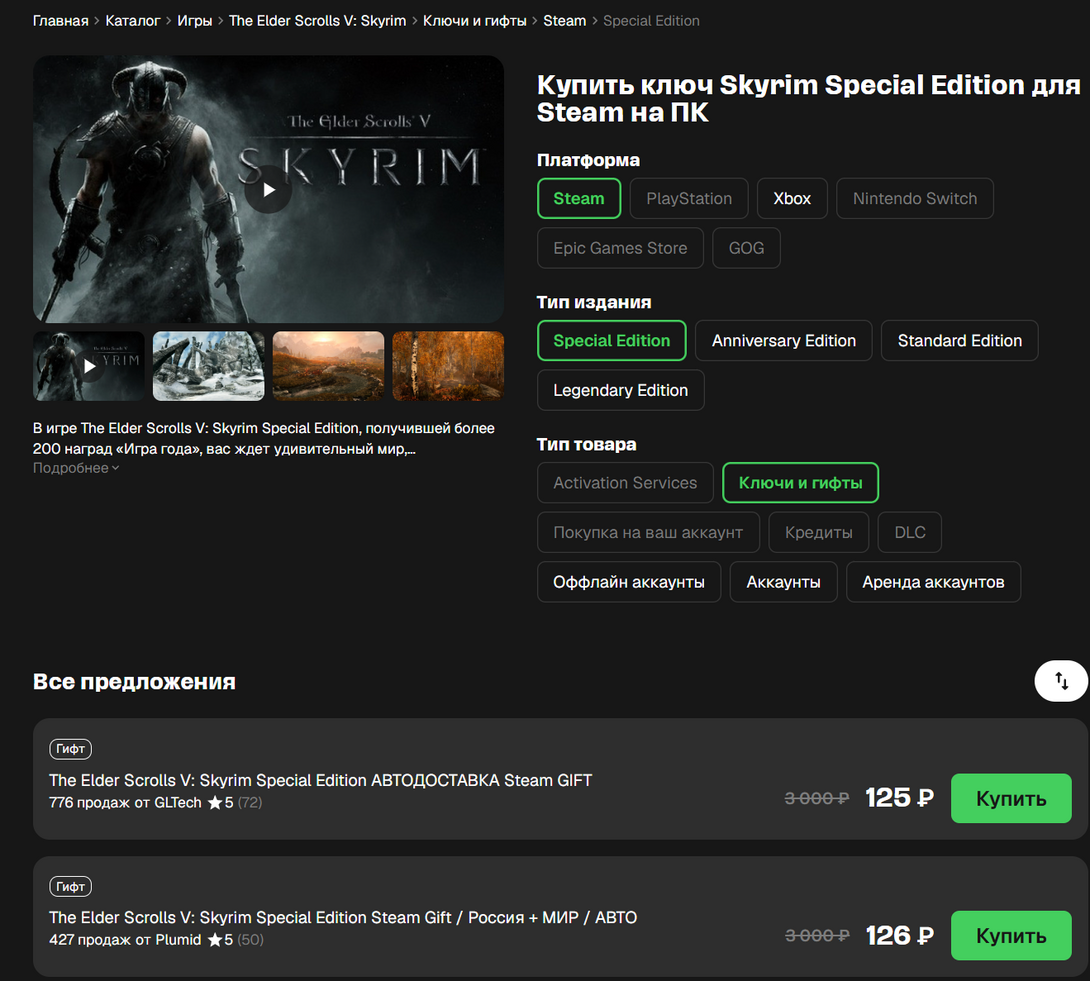Select the Xbox platform option
This screenshot has width=1090, height=981.
pos(792,199)
